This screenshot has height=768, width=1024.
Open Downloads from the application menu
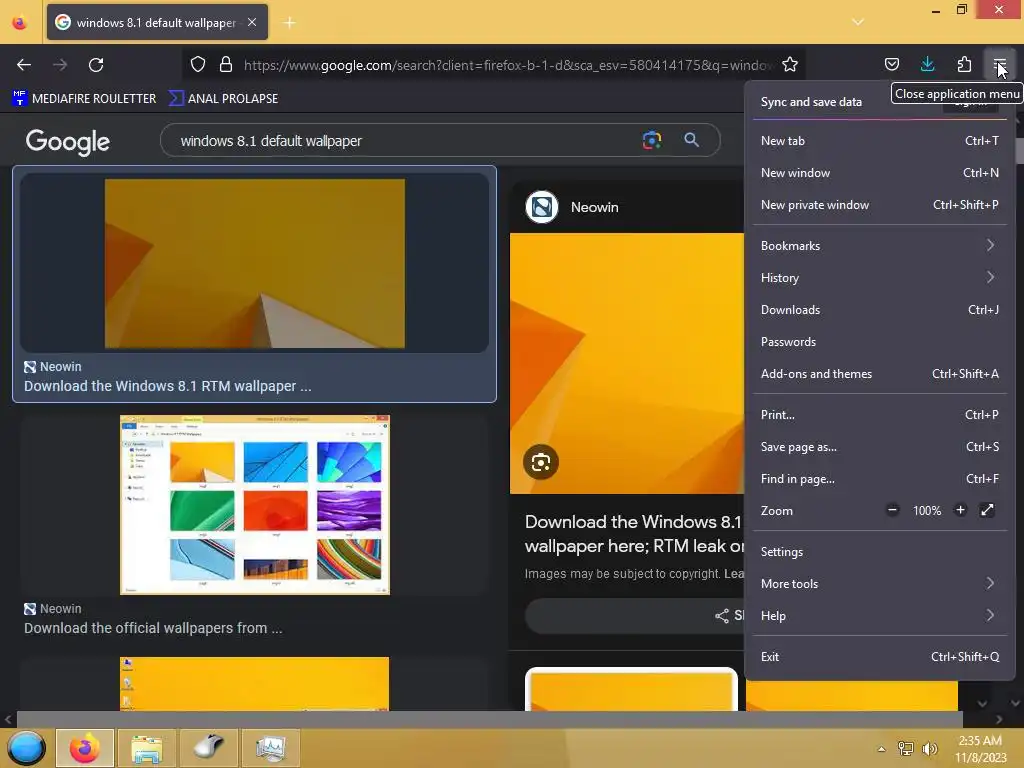[x=880, y=310]
